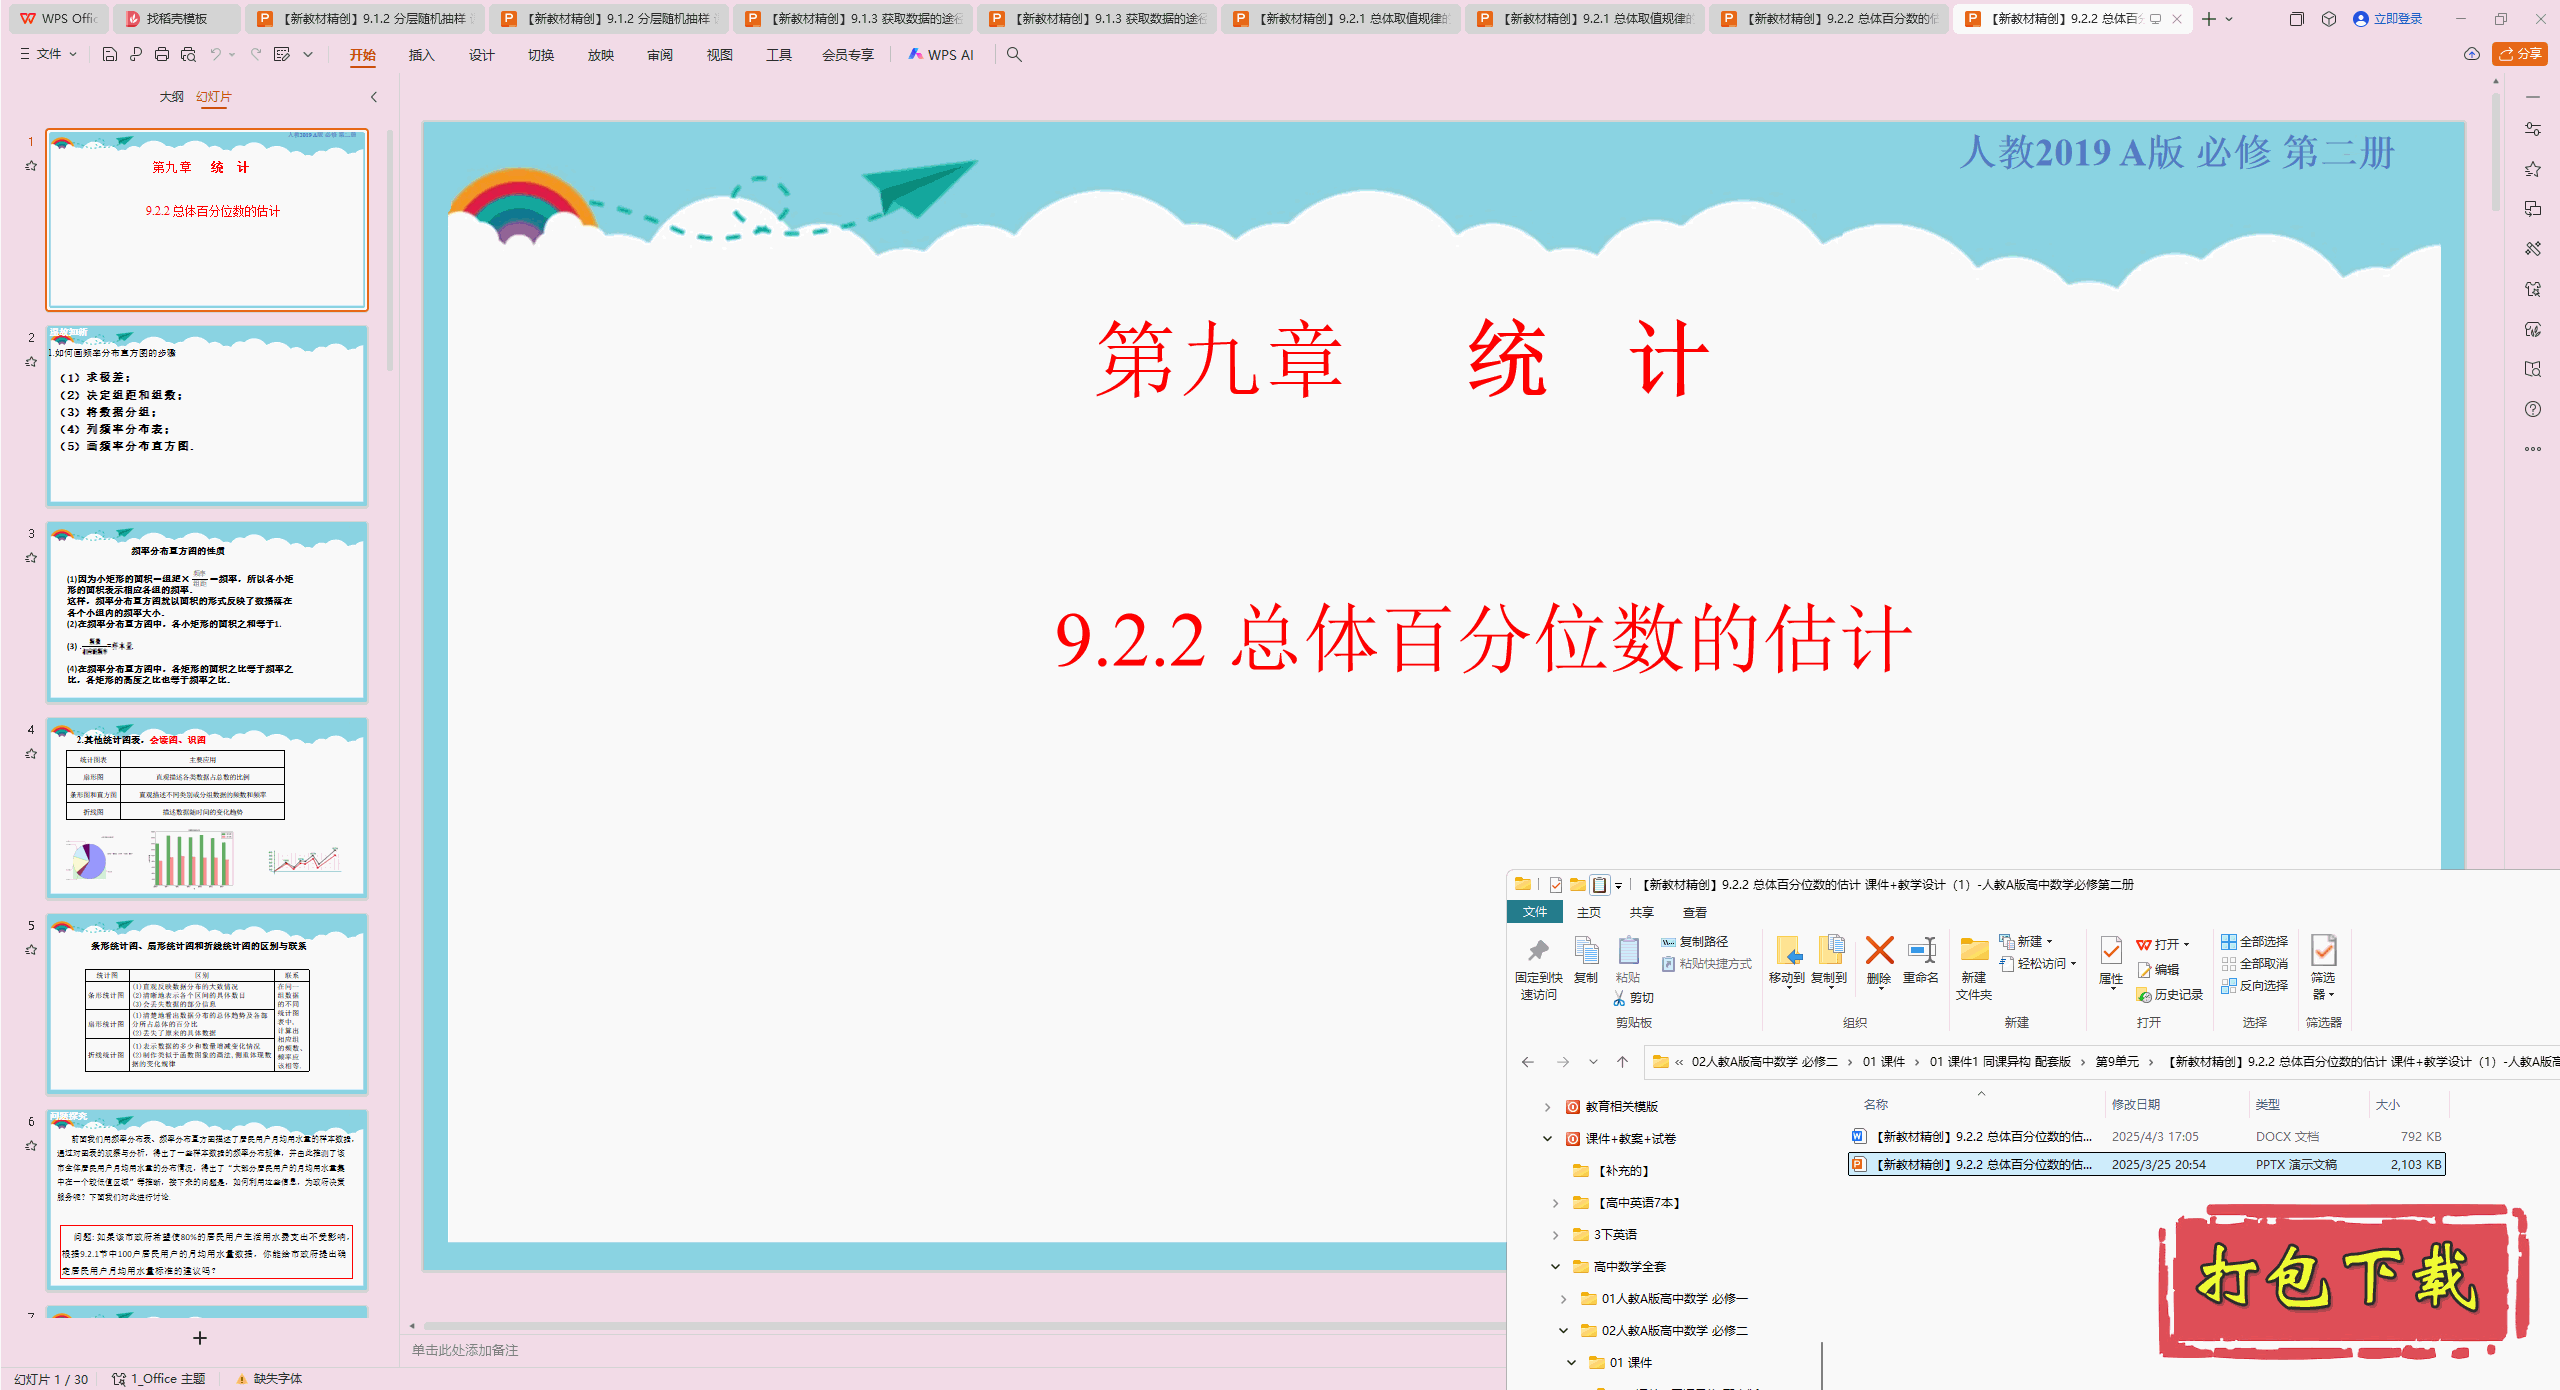Click the 缺失字体 status bar warning
This screenshot has height=1390, width=2560.
click(x=269, y=1379)
